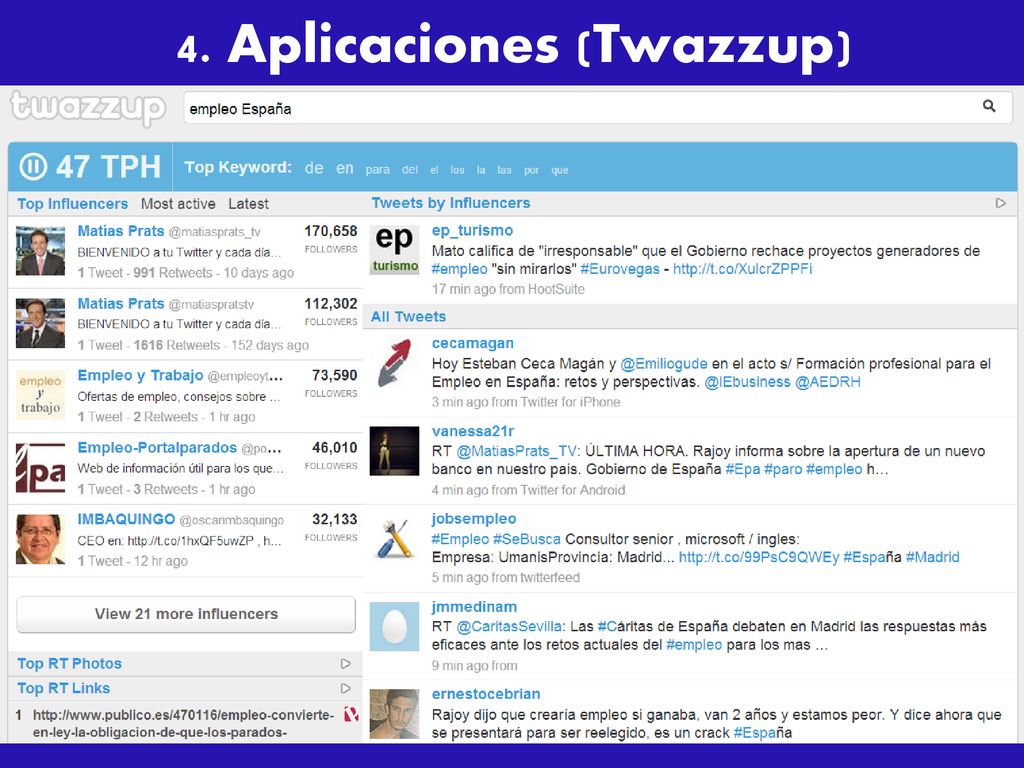Expand the Tweets by Influencers section
This screenshot has width=1024, height=768.
[x=1000, y=203]
